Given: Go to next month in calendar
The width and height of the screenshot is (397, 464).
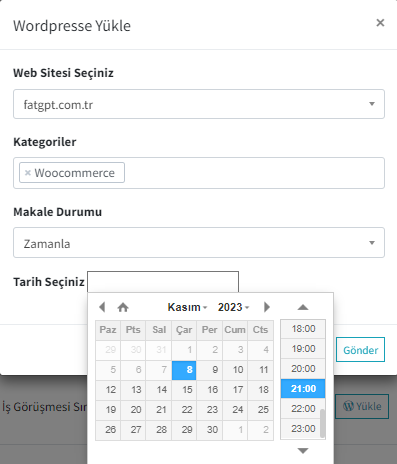Looking at the screenshot, I should pyautogui.click(x=267, y=307).
